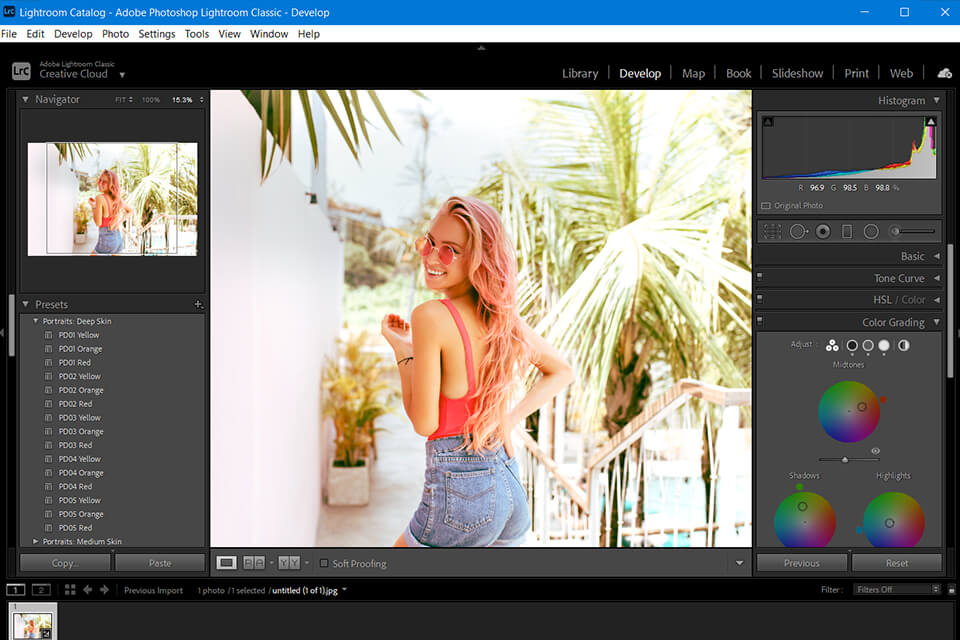Switch Color Grading to Highlights view
Screen dimensions: 960x640
click(x=883, y=345)
